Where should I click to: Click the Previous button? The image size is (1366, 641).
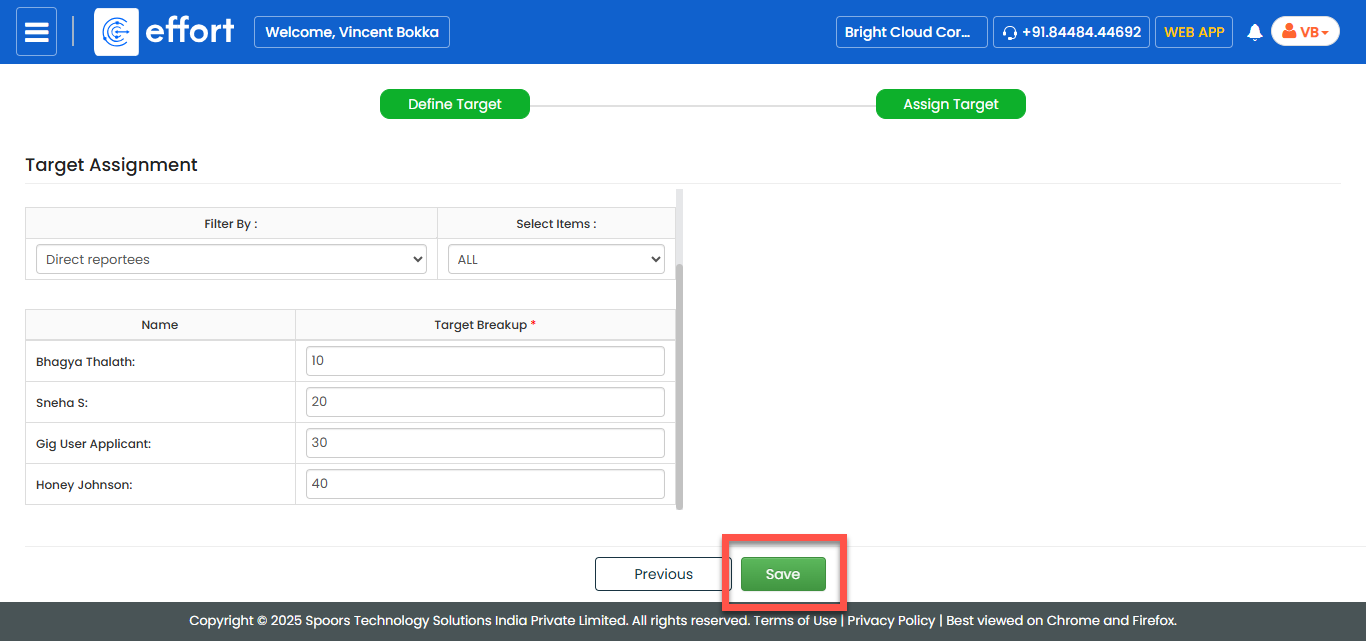click(x=663, y=574)
